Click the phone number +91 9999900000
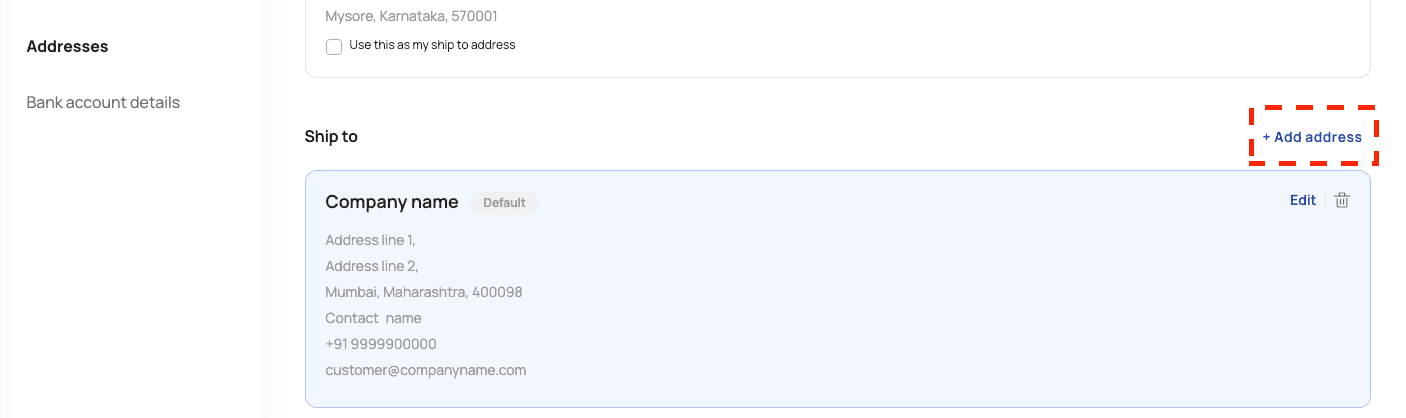 tap(381, 344)
